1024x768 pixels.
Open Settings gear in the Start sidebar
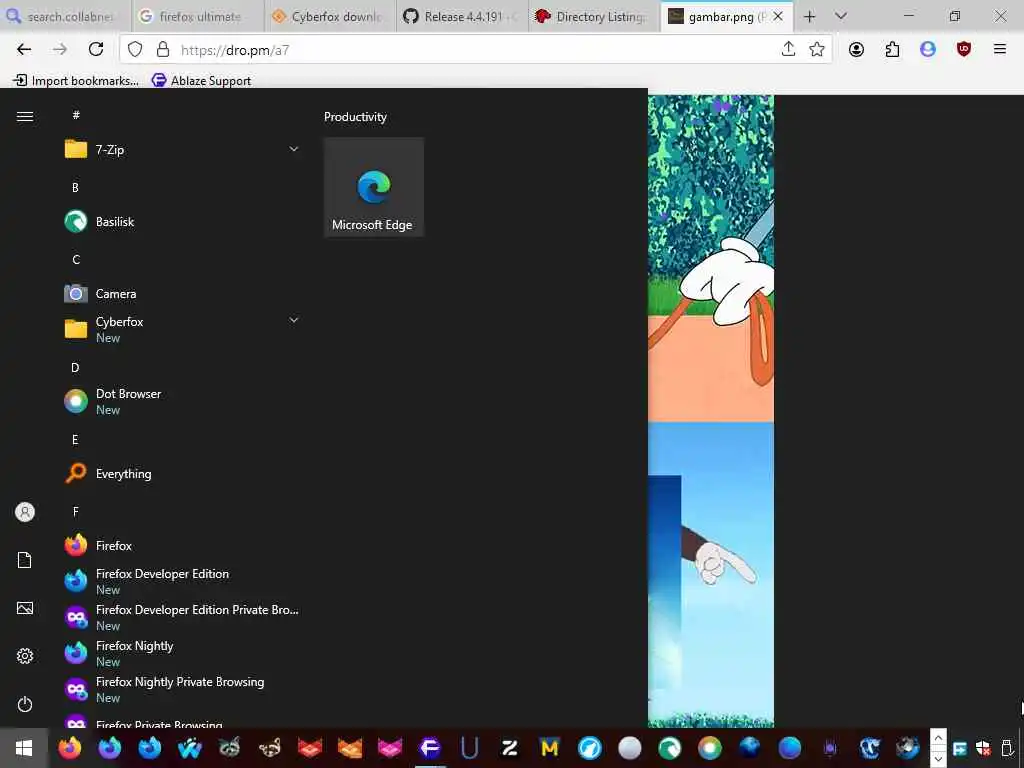point(25,656)
